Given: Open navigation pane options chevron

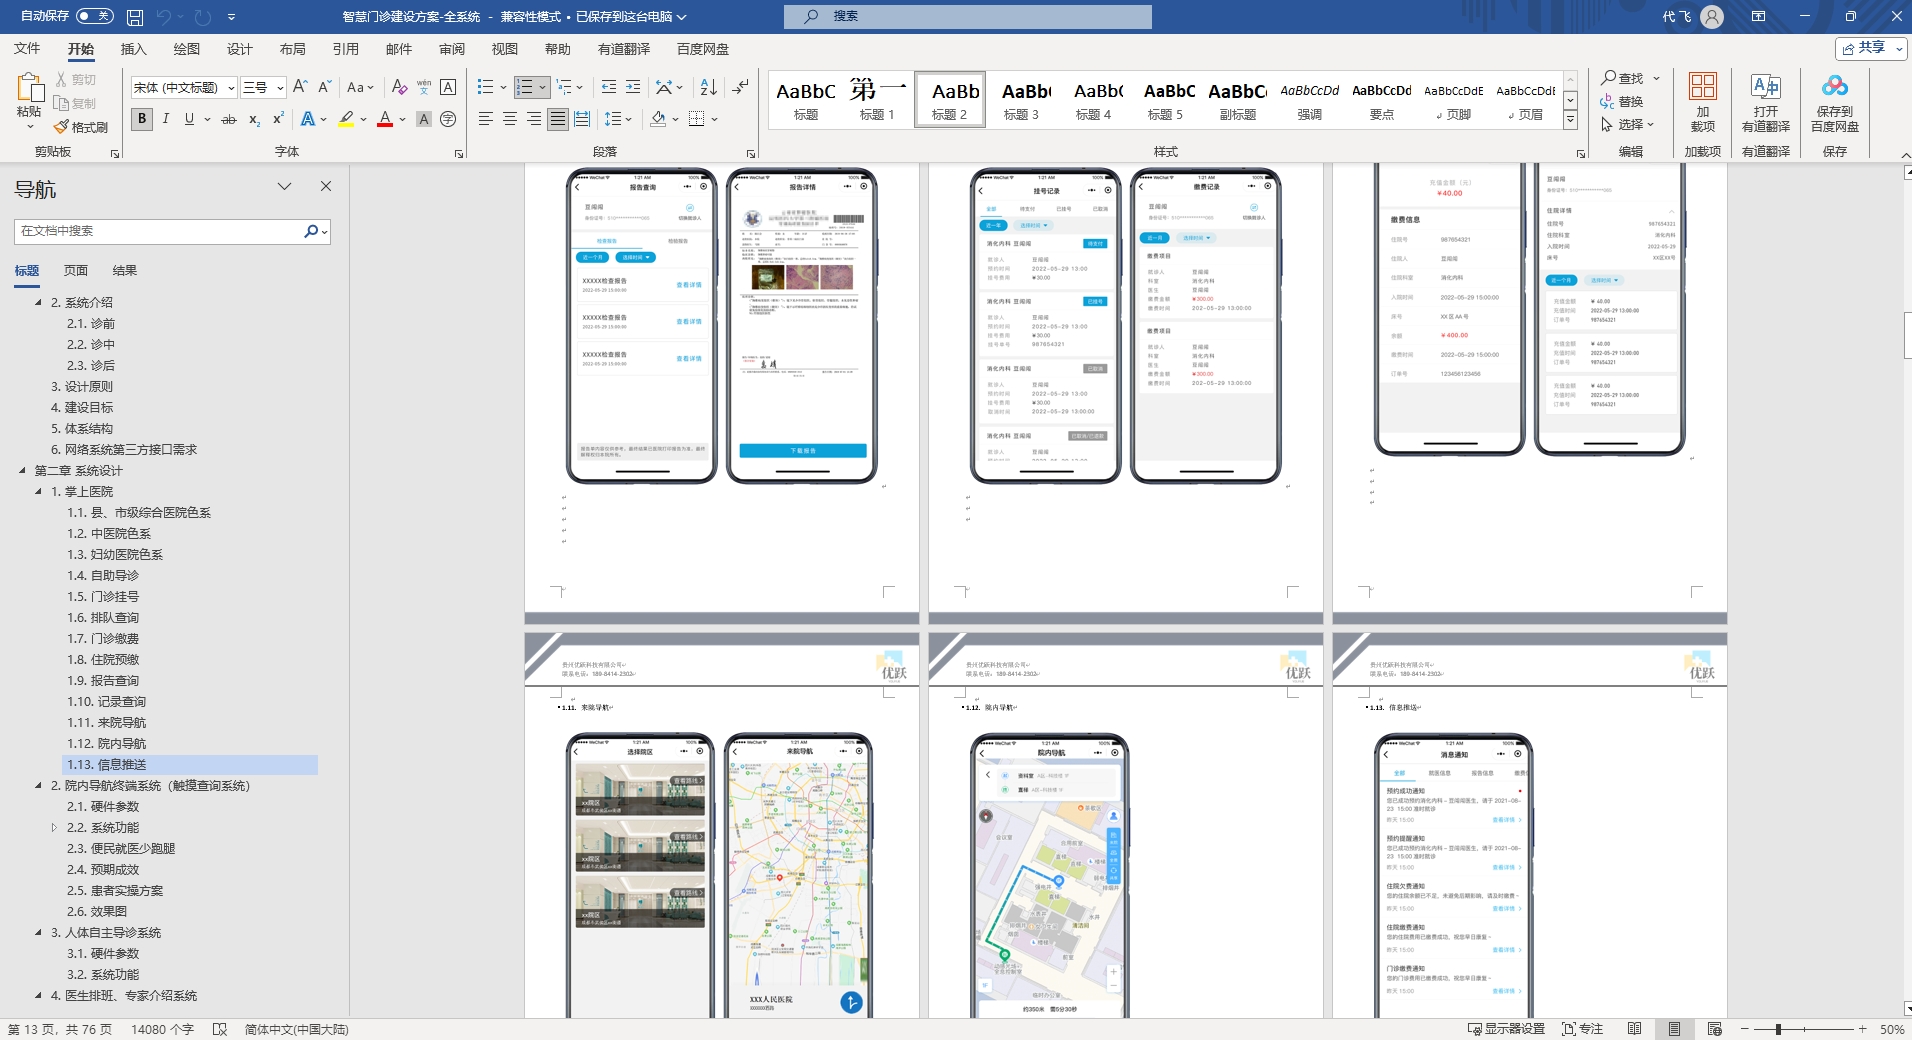Looking at the screenshot, I should (284, 186).
